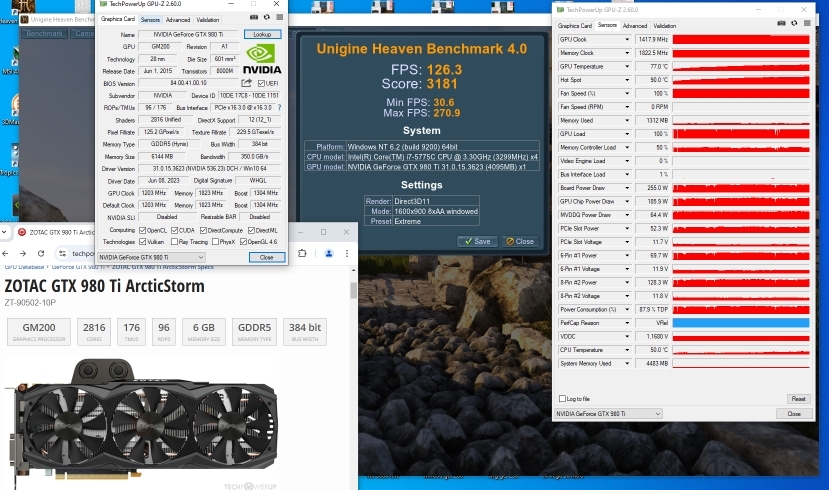Save the Heaven benchmark result
829x490 pixels.
477,241
